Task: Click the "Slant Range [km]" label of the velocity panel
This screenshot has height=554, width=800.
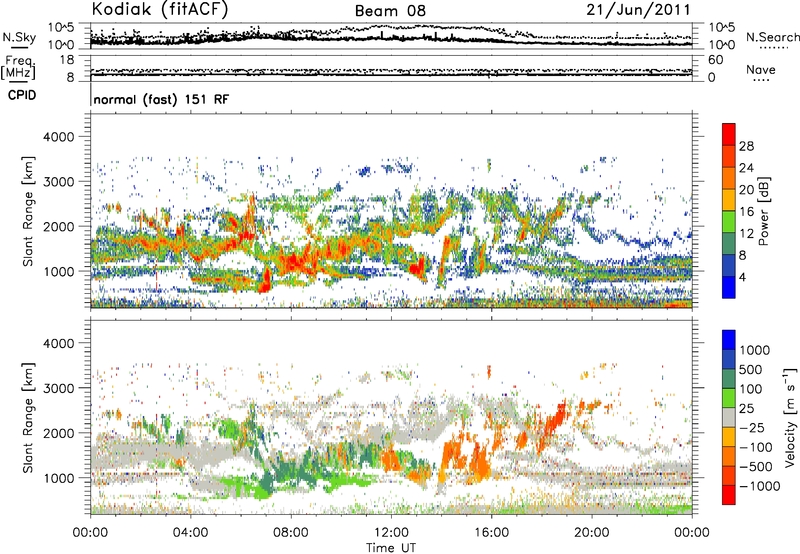Action: (x=28, y=418)
